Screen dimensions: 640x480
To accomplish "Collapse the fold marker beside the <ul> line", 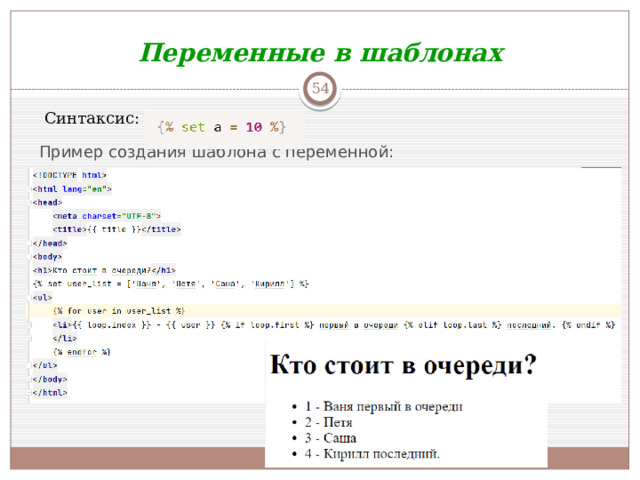I will coord(29,298).
